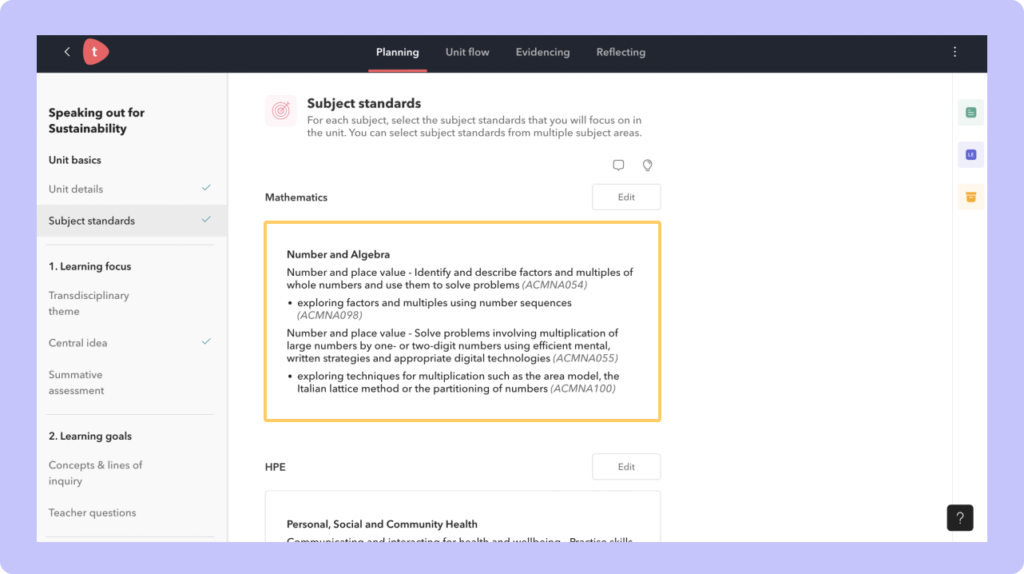
Task: Click the back arrow in top bar
Action: tap(67, 52)
